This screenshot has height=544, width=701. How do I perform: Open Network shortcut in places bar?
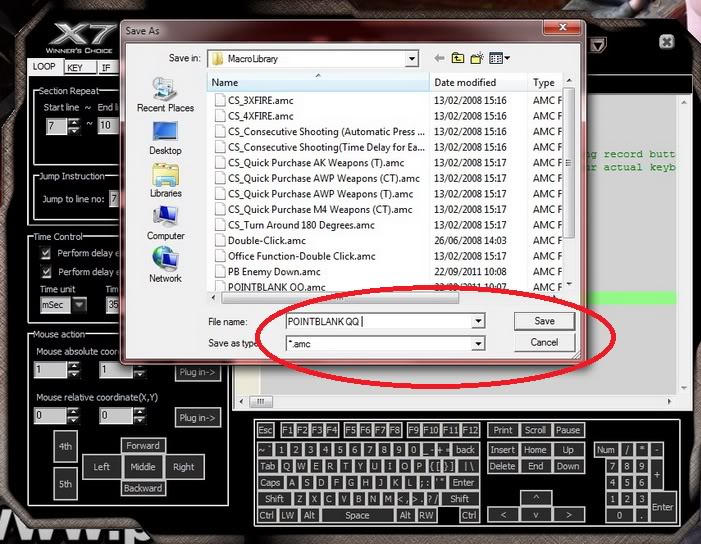[165, 265]
